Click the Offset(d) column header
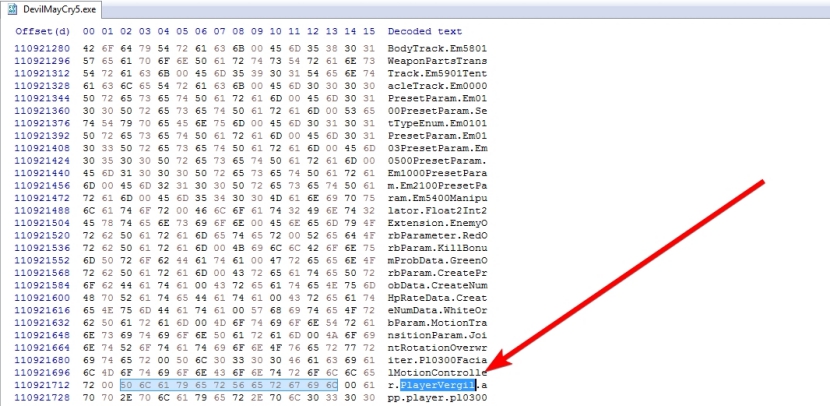 [38, 32]
